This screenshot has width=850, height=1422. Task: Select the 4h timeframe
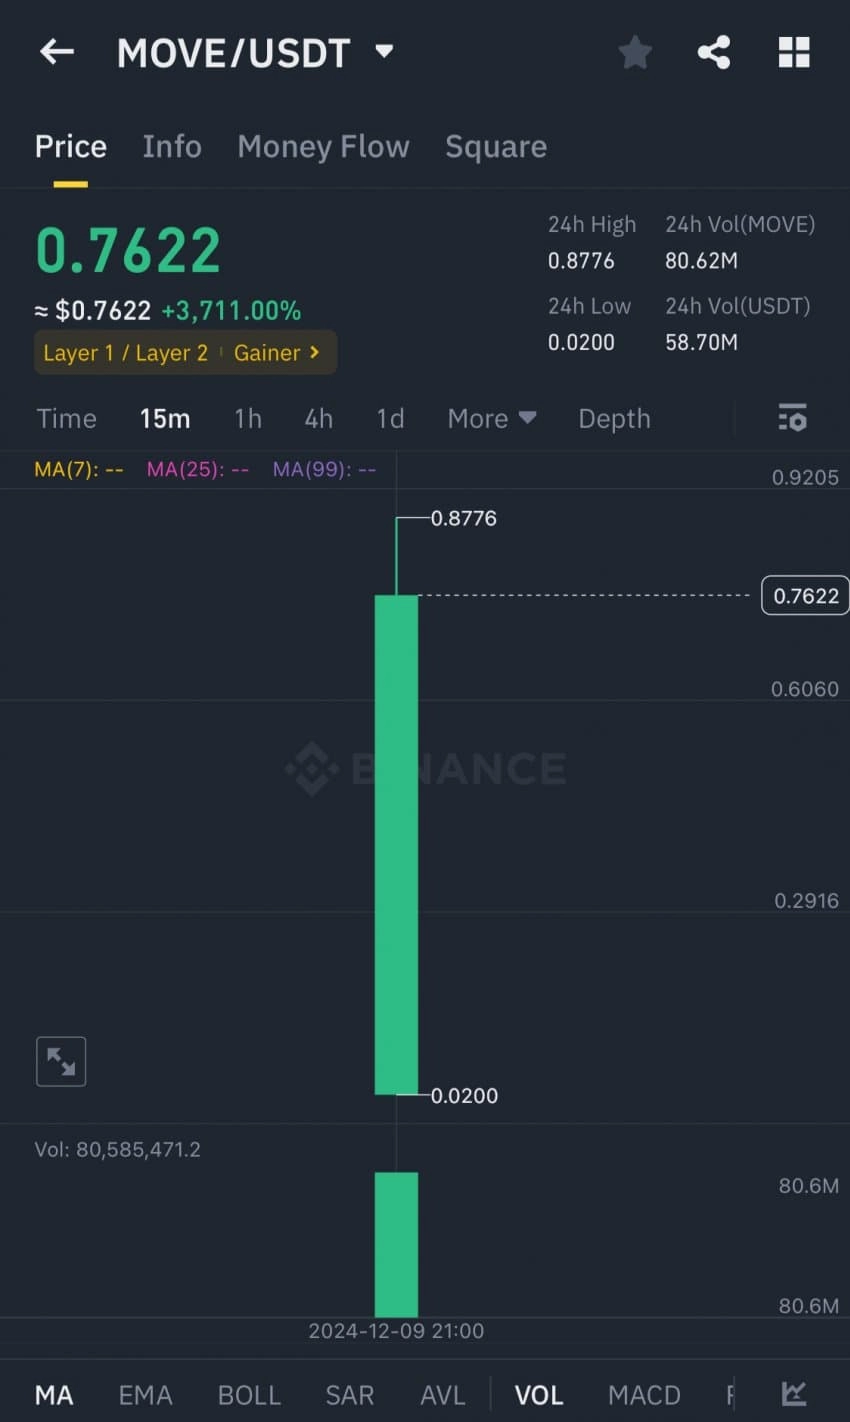click(x=319, y=418)
